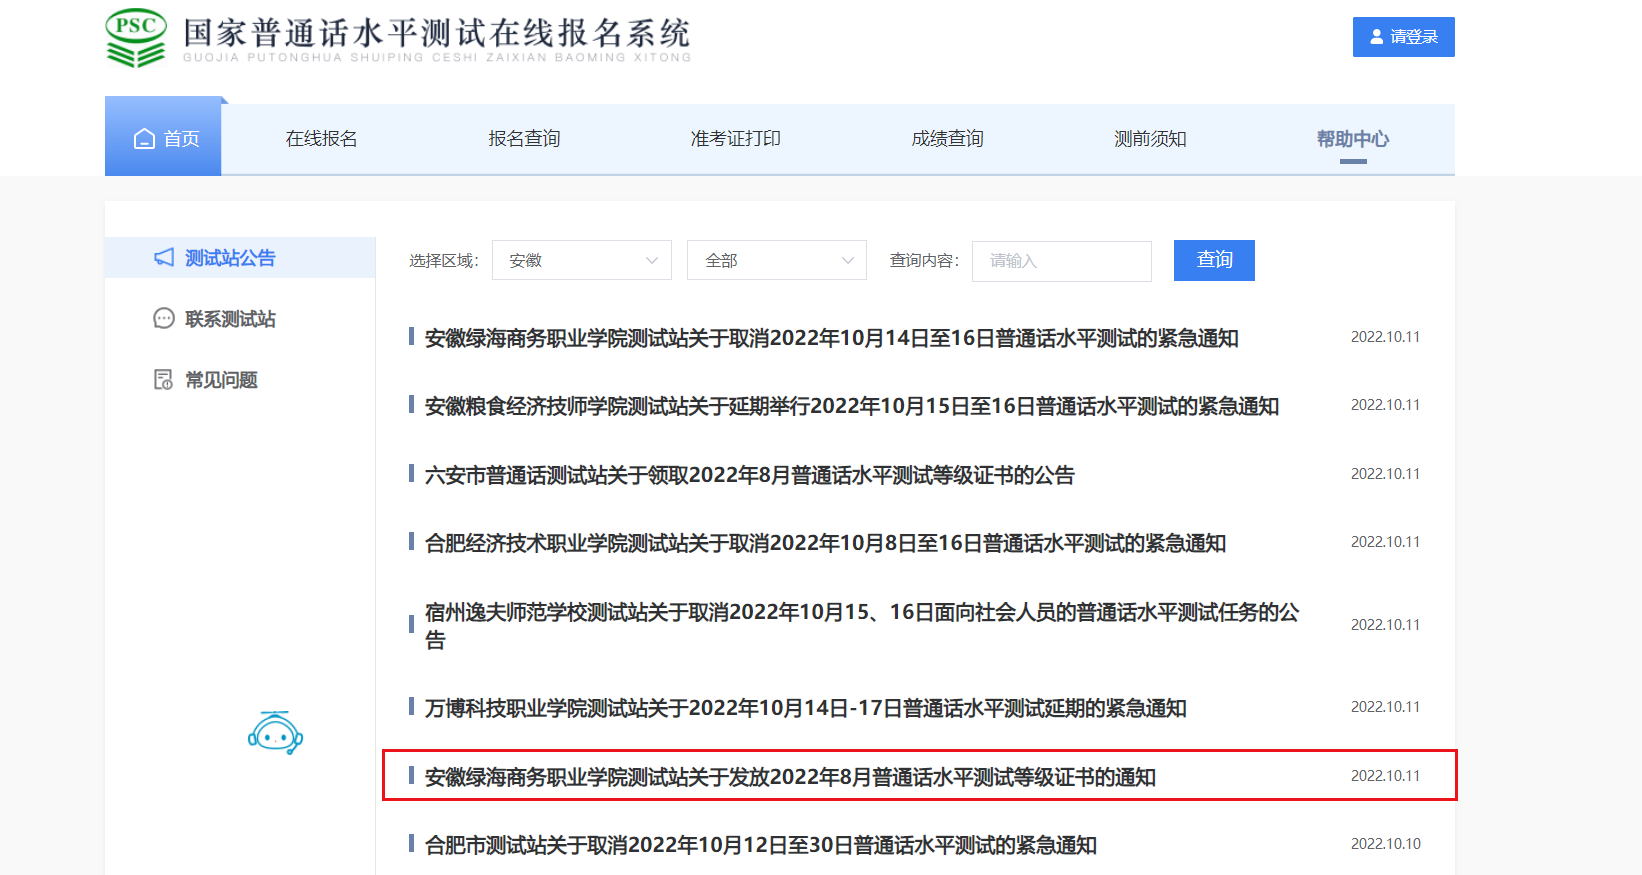Viewport: 1642px width, 875px height.
Task: Open 安徽绿海商务职业学院 notice on issuing August certificates
Action: coord(790,777)
